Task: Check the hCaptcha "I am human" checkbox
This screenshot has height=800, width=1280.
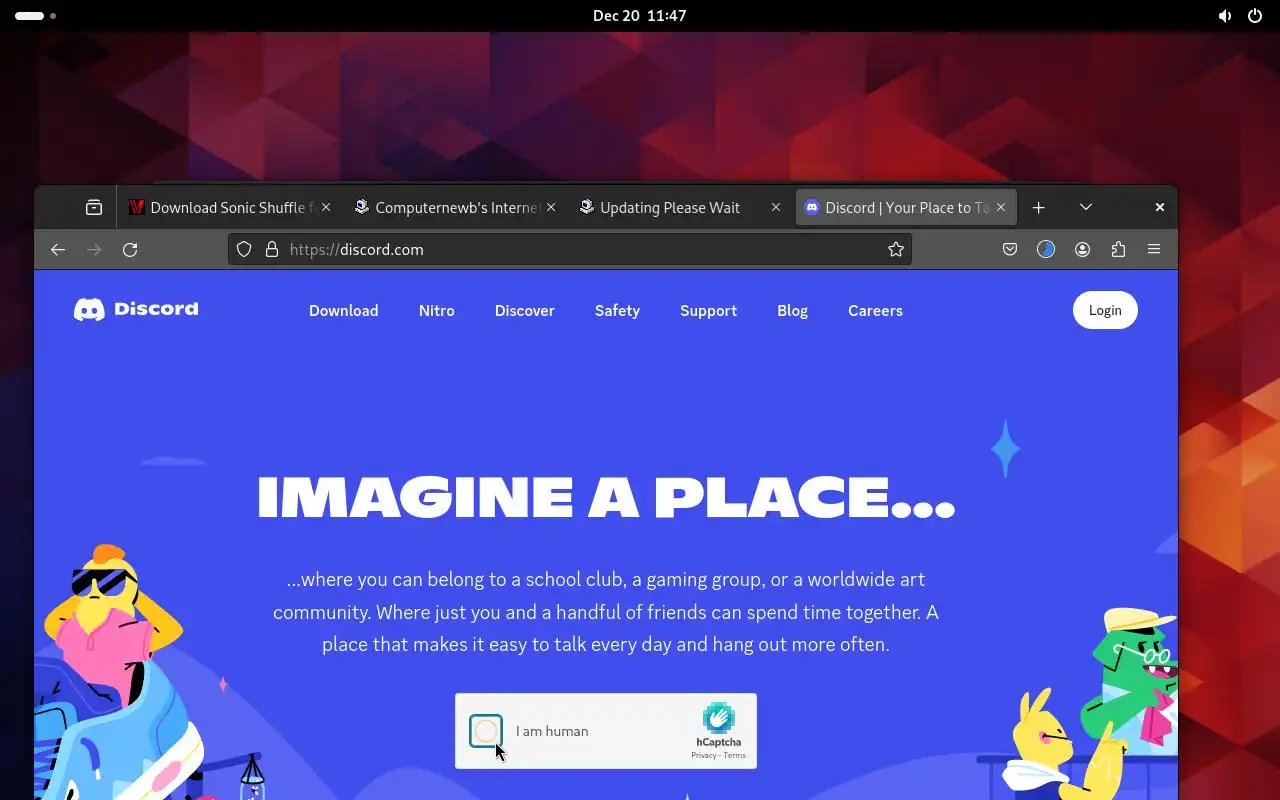Action: click(486, 731)
